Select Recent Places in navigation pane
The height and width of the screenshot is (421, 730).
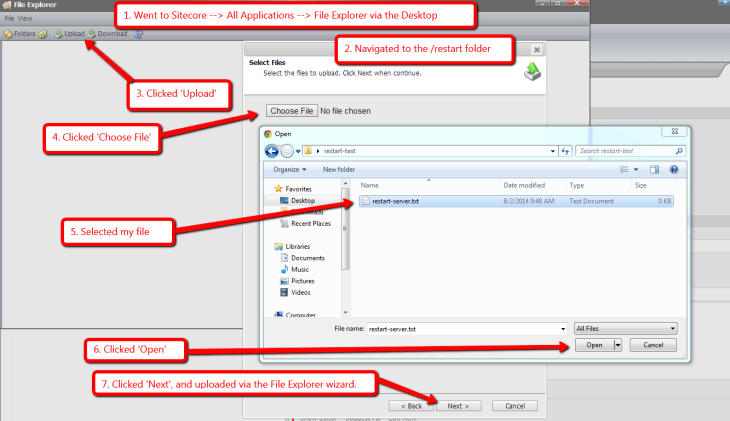point(311,224)
